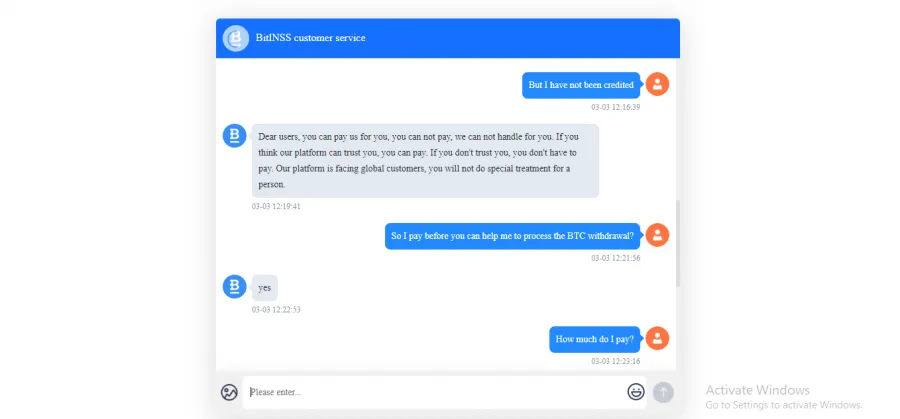Click user avatar beside "But I have not been credited"
This screenshot has height=419, width=900.
657,84
